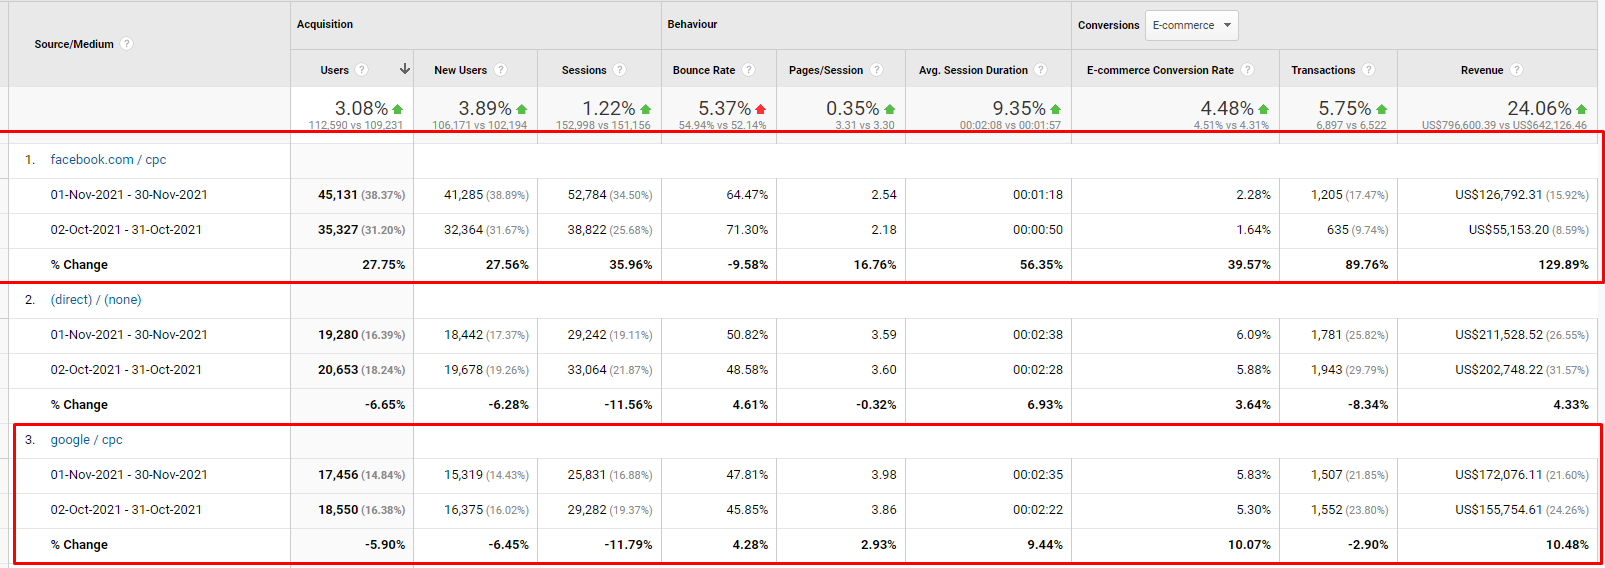This screenshot has width=1605, height=568.
Task: Click the 9.35% session duration summary
Action: tap(1019, 108)
